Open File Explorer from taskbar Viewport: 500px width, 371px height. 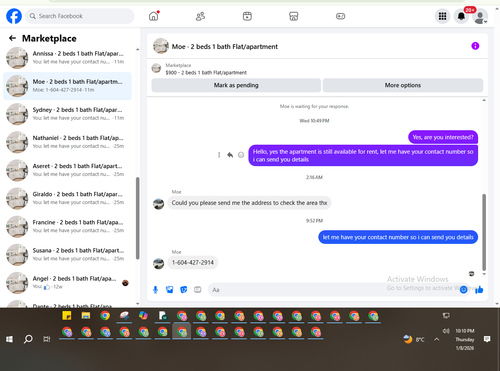(x=86, y=315)
